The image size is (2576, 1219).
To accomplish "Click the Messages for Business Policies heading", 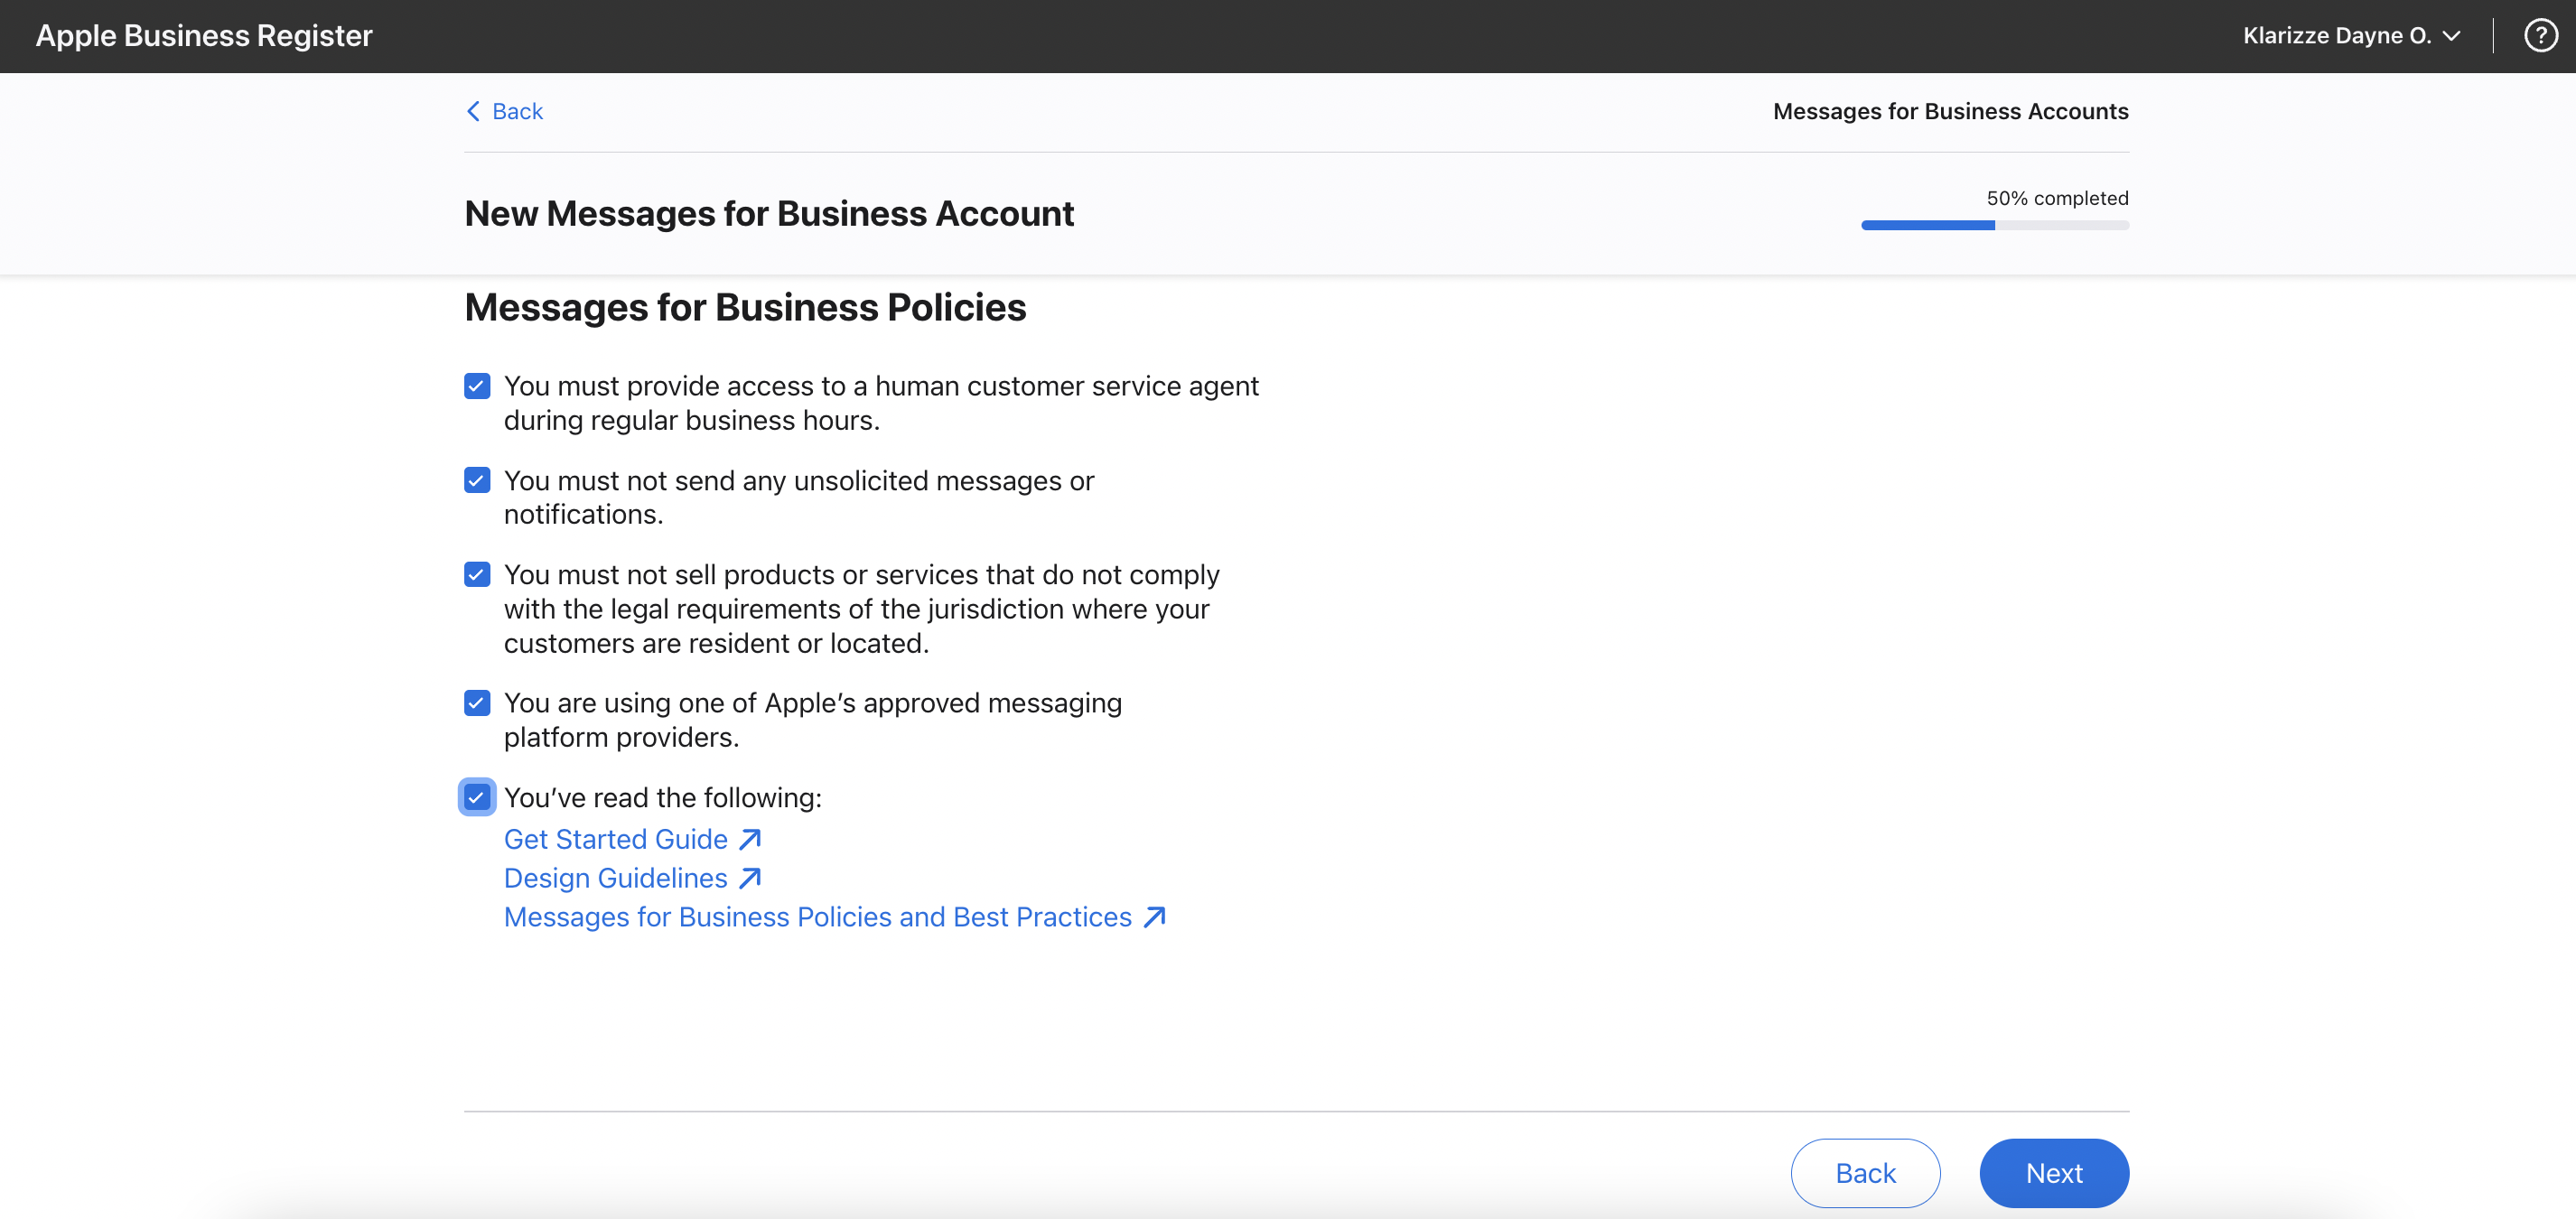I will pos(745,307).
